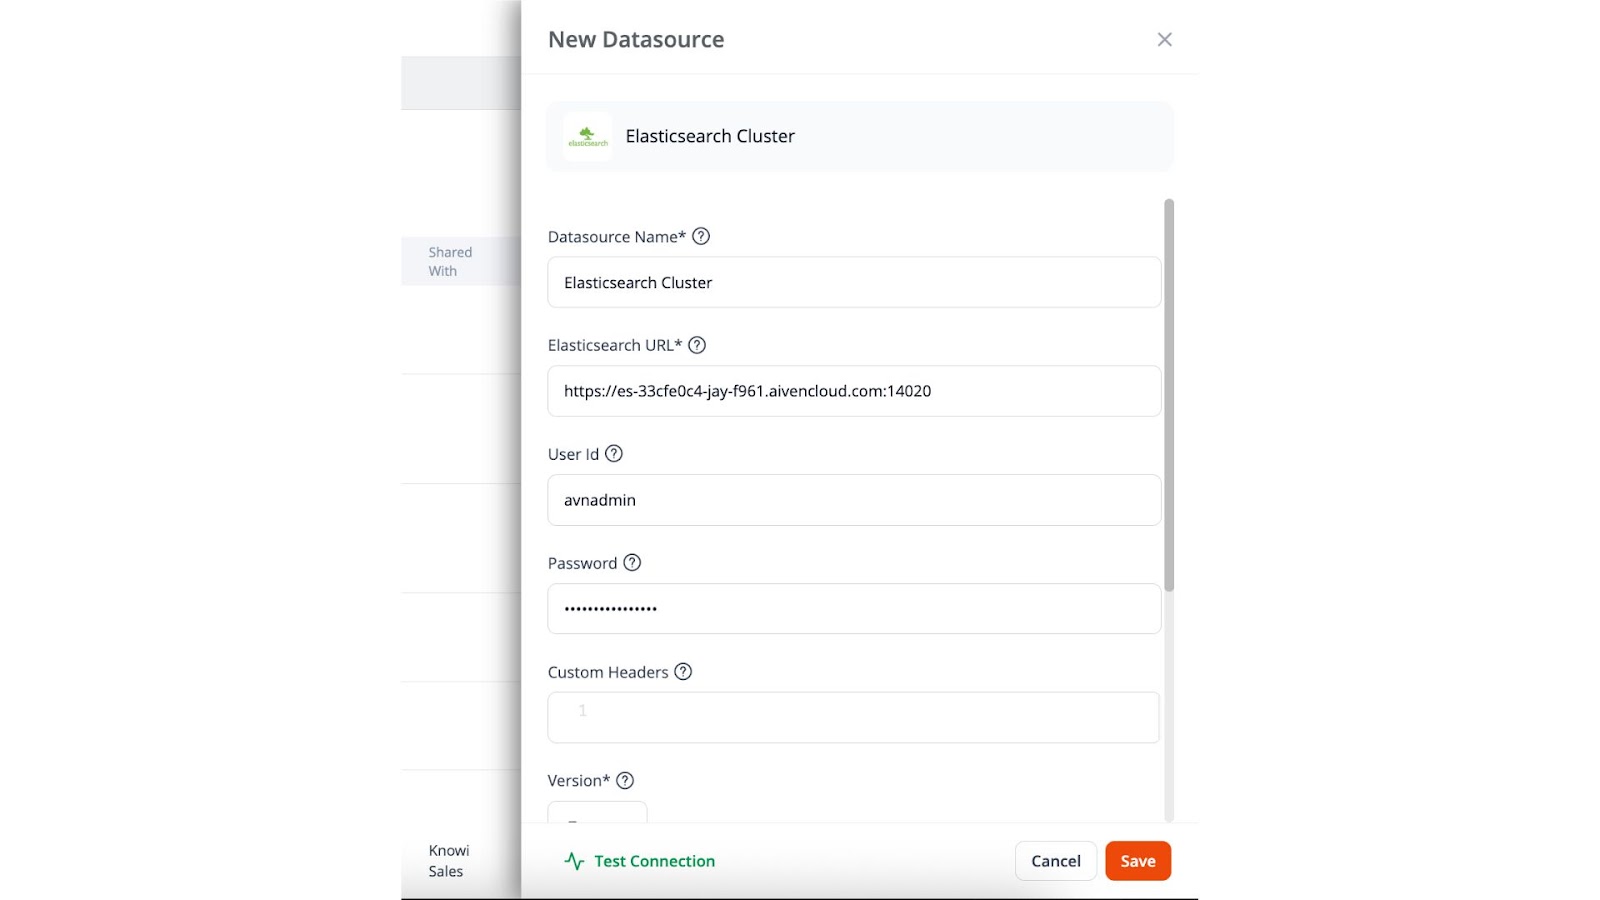Viewport: 1600px width, 900px height.
Task: Edit the Elasticsearch URL field
Action: click(854, 391)
